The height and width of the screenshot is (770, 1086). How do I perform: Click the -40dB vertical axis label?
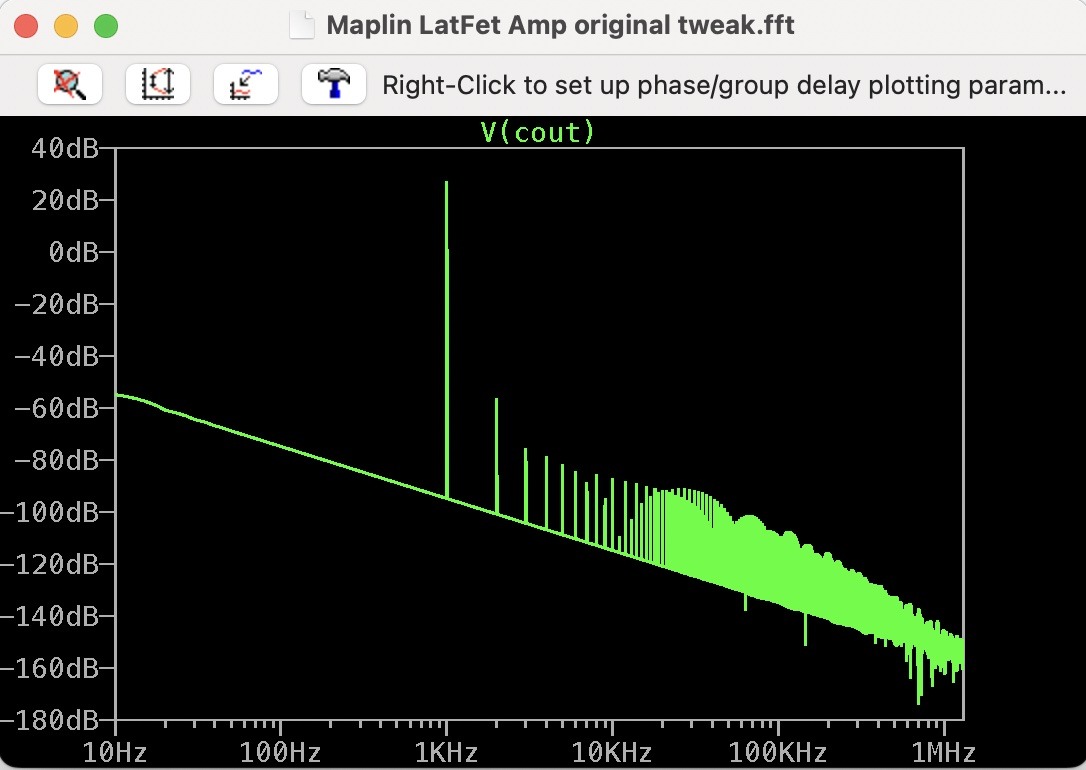pyautogui.click(x=57, y=356)
